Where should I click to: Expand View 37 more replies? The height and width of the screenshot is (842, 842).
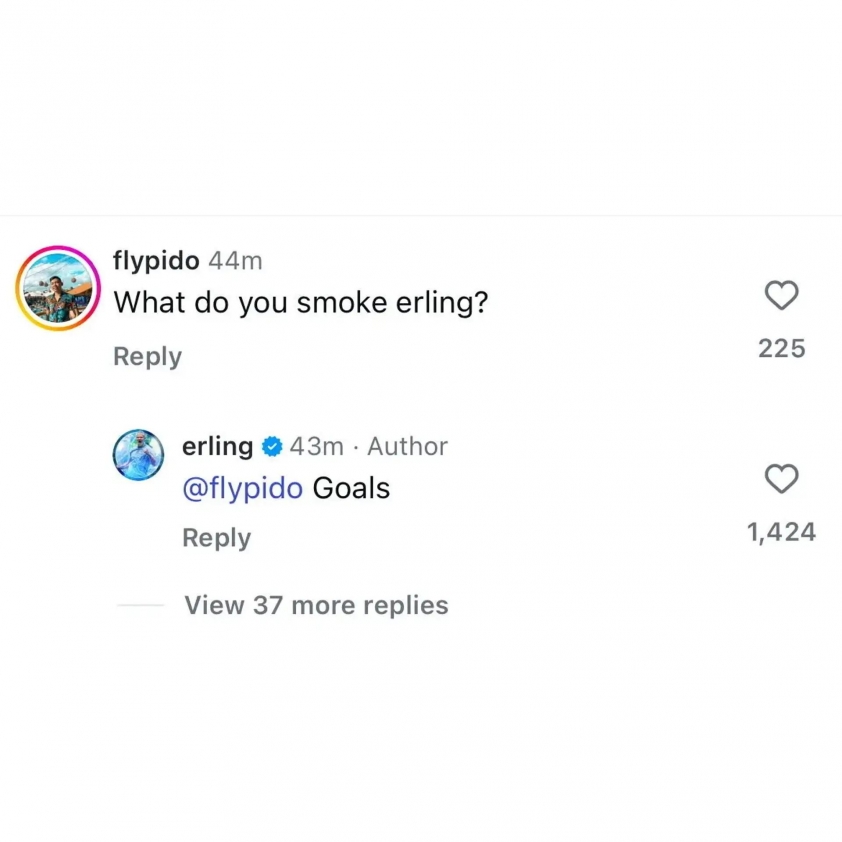point(316,605)
